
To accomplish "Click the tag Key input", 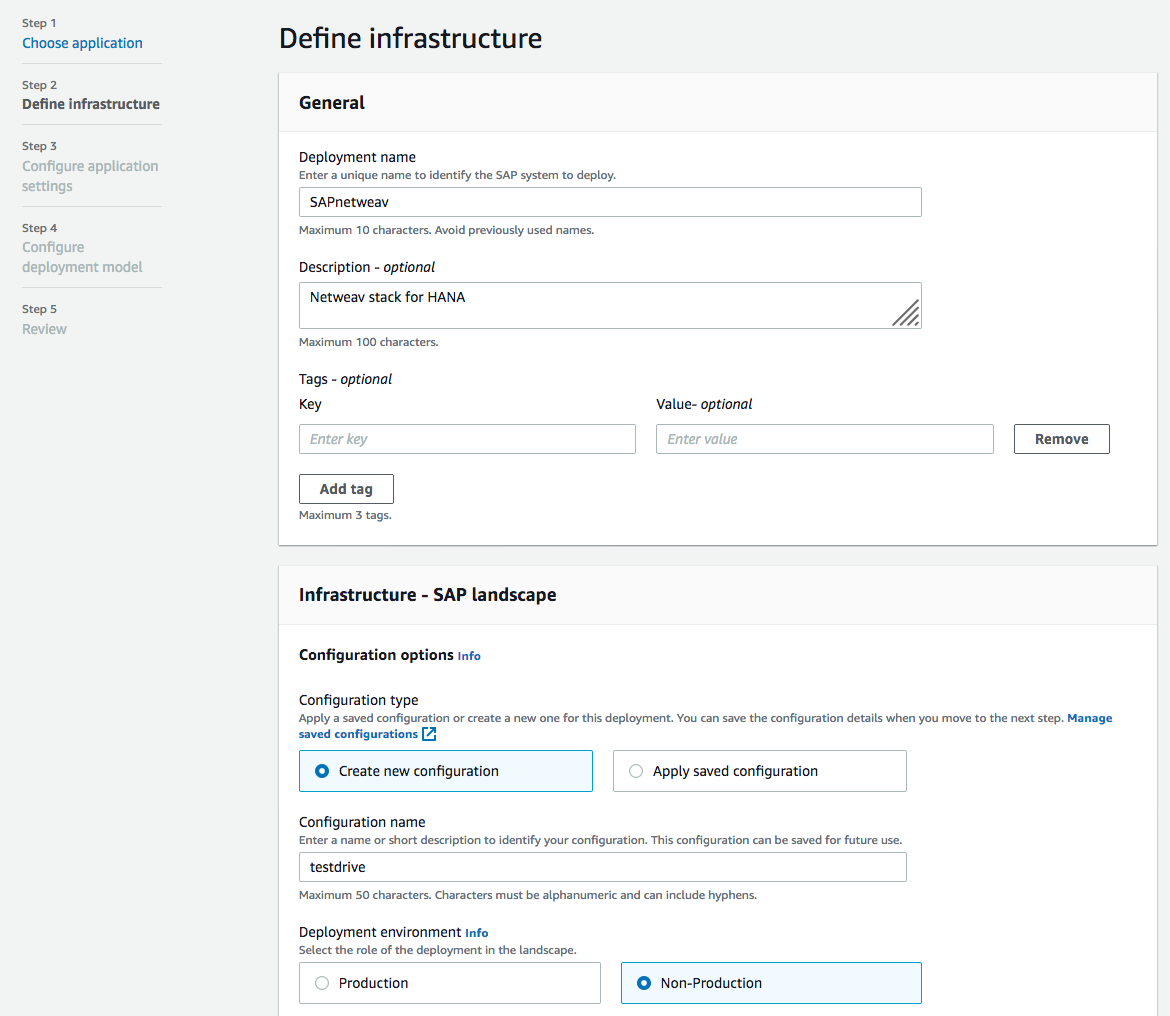I will tap(467, 439).
